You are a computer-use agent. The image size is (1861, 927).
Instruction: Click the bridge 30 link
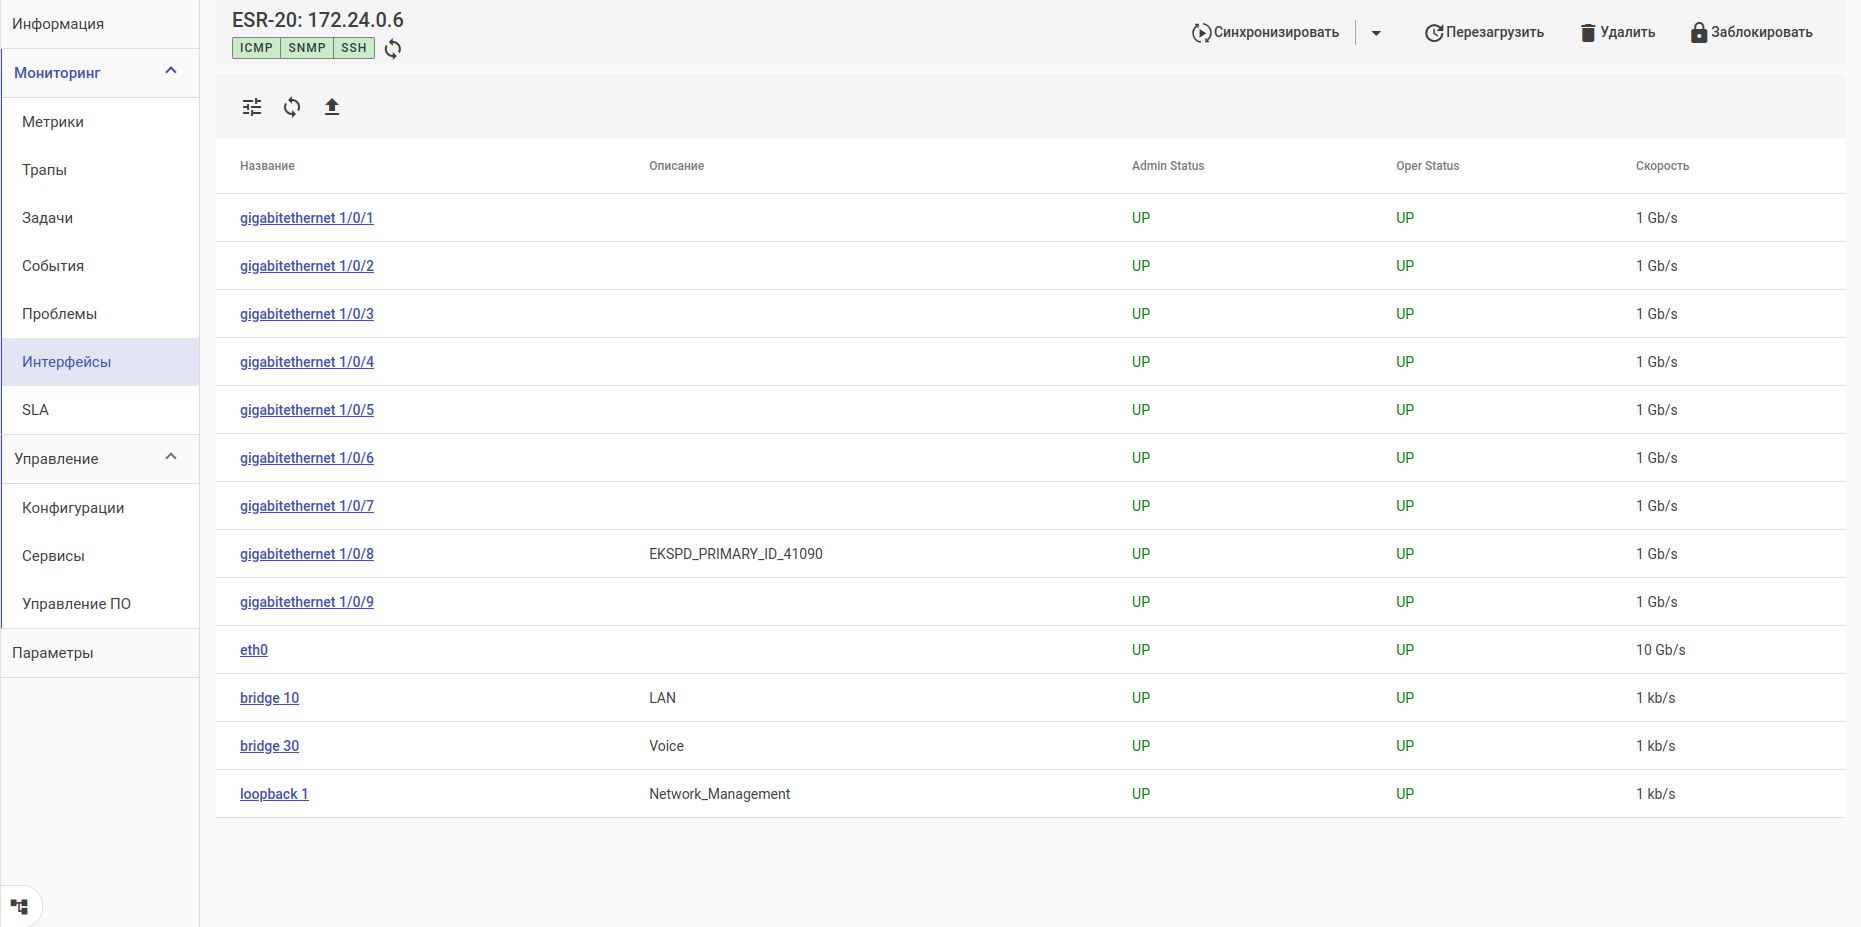(x=269, y=746)
